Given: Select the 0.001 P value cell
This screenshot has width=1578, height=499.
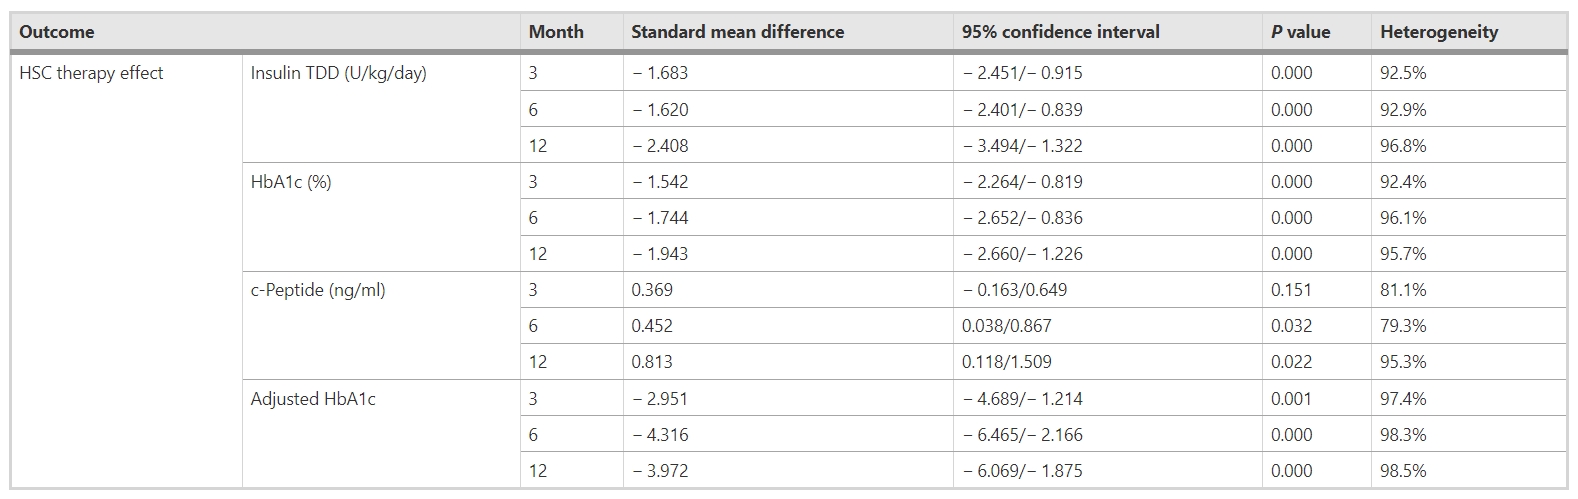Looking at the screenshot, I should [x=1291, y=399].
